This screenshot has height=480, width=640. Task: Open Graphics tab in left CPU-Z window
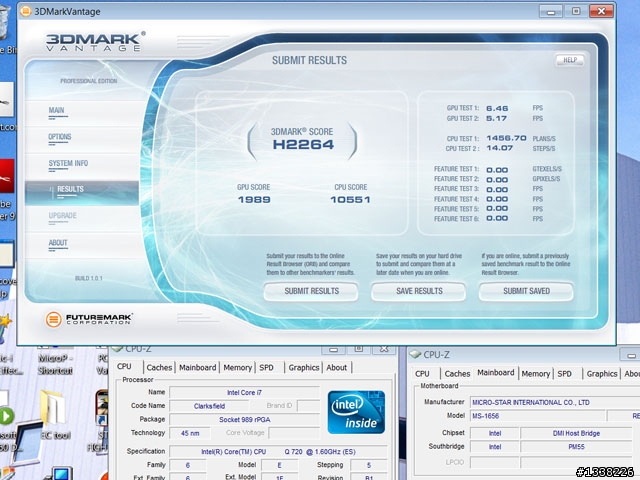pos(304,367)
